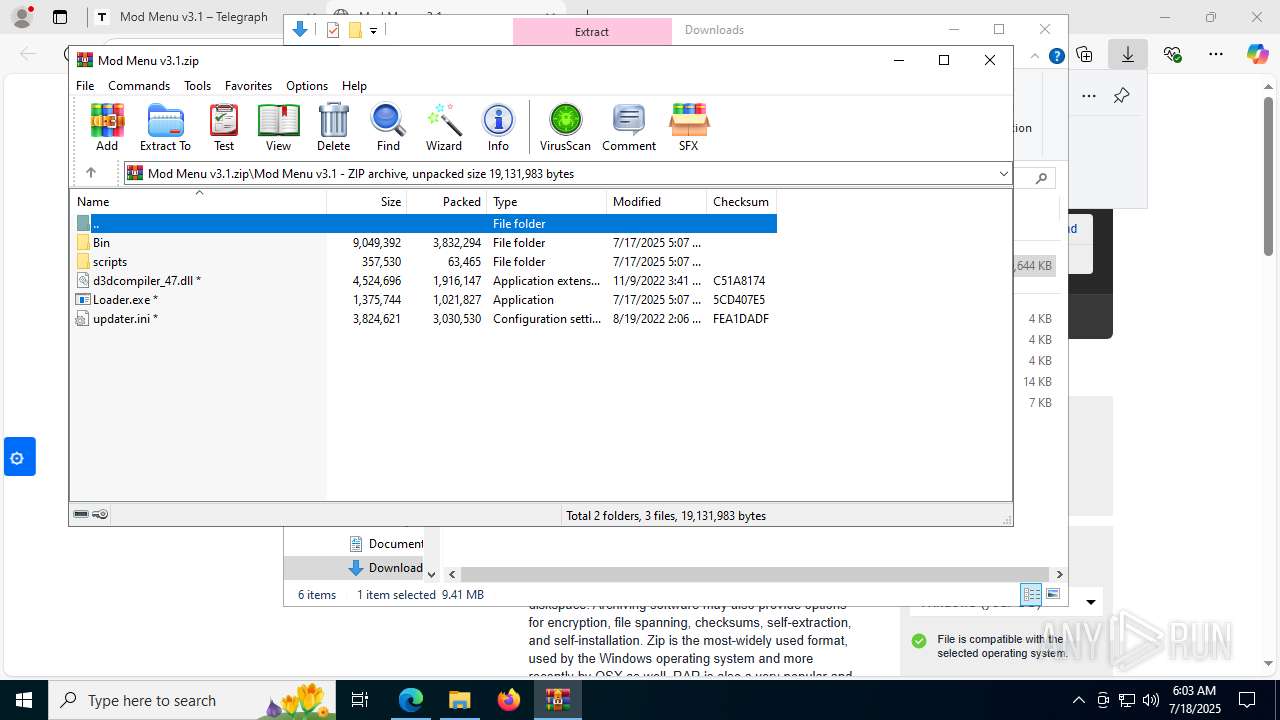Open the File menu
This screenshot has width=1280, height=720.
click(85, 86)
